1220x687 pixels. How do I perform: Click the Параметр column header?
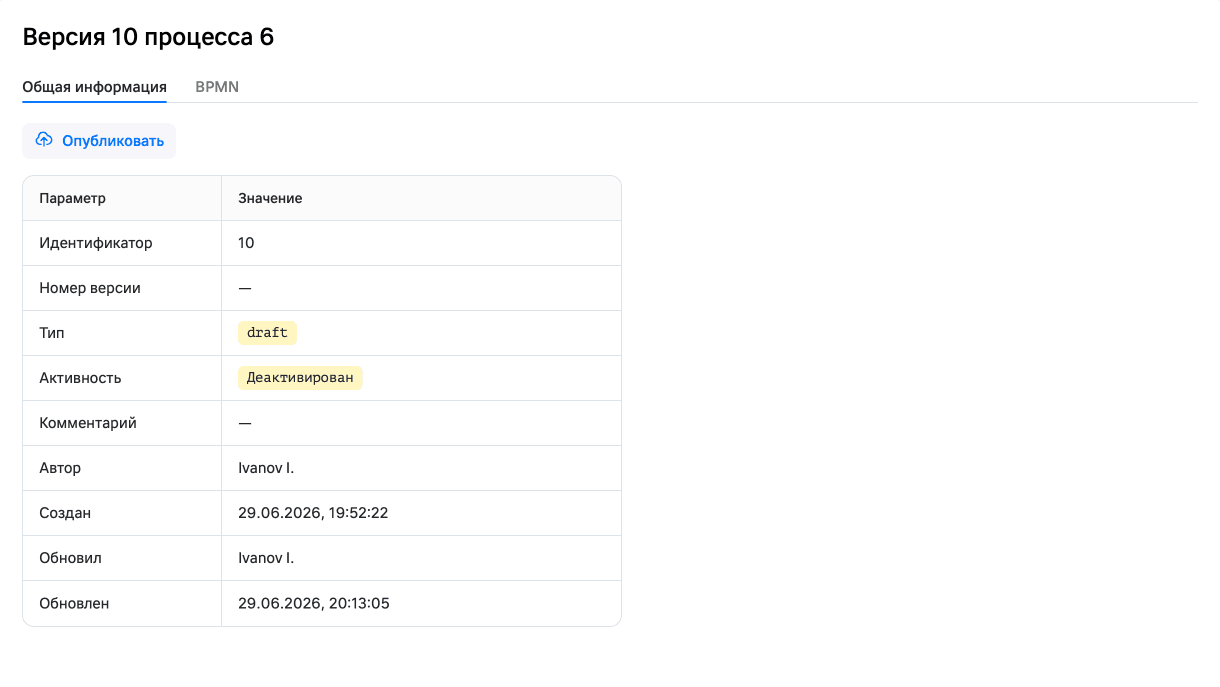click(72, 198)
